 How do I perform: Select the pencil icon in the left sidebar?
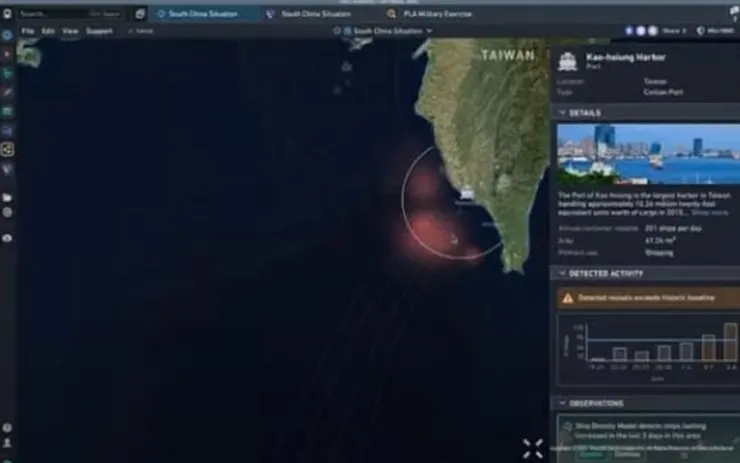[x=7, y=93]
